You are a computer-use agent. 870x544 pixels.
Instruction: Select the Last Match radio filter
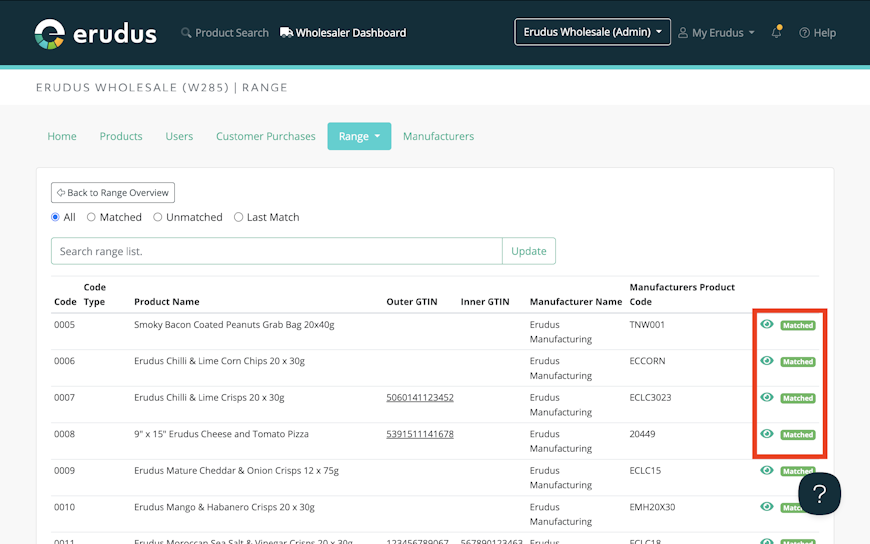(x=238, y=217)
